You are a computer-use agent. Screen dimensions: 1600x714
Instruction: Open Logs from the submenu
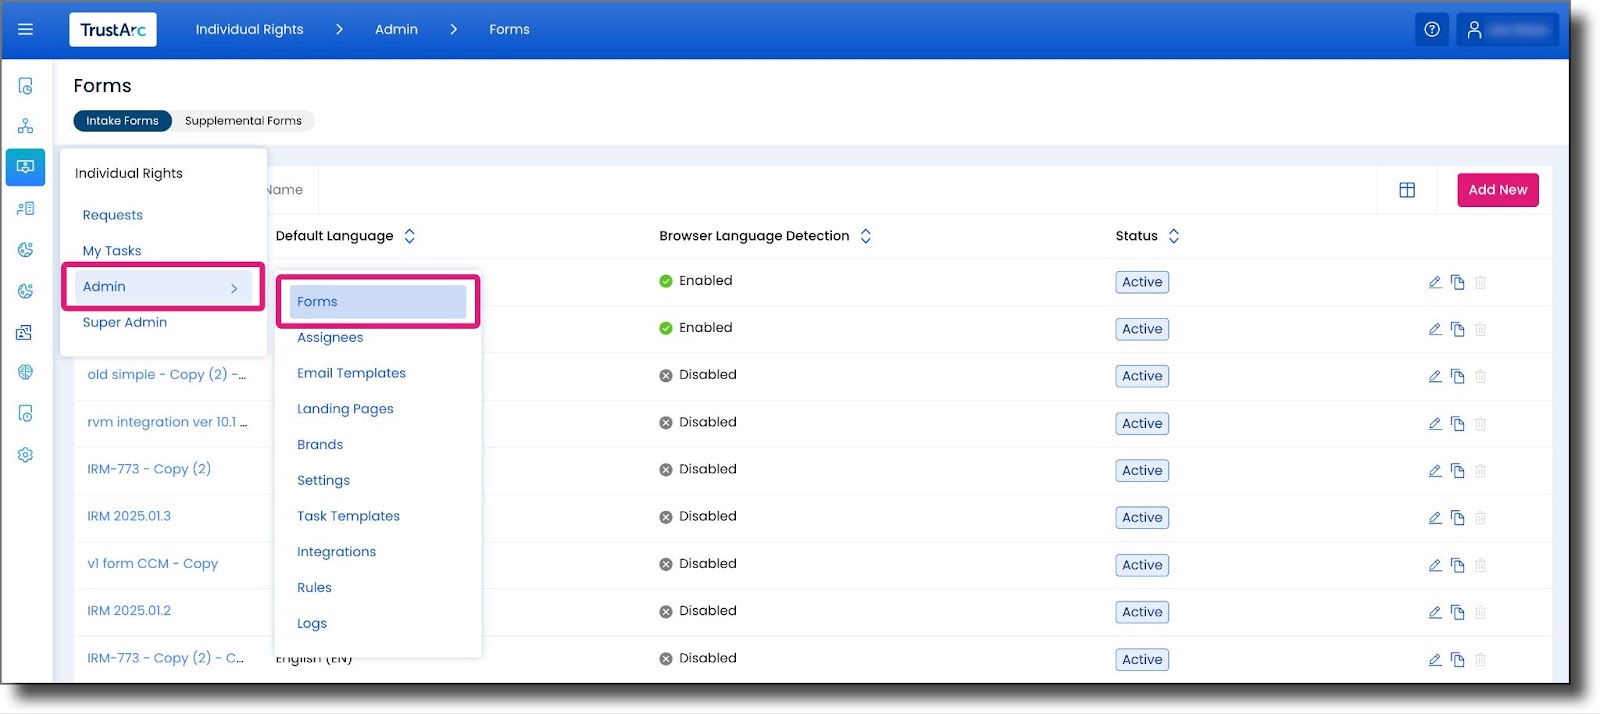pos(312,624)
